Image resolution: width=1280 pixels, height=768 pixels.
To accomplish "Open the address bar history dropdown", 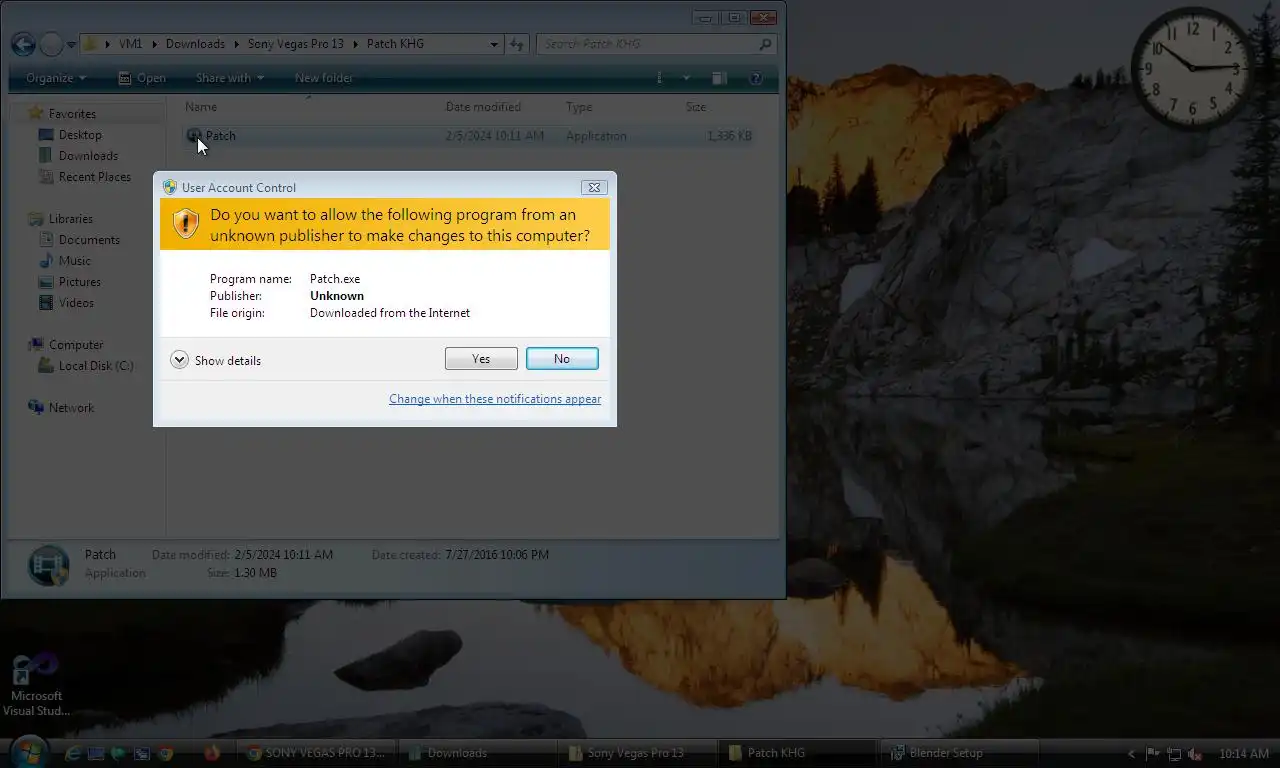I will coord(494,44).
